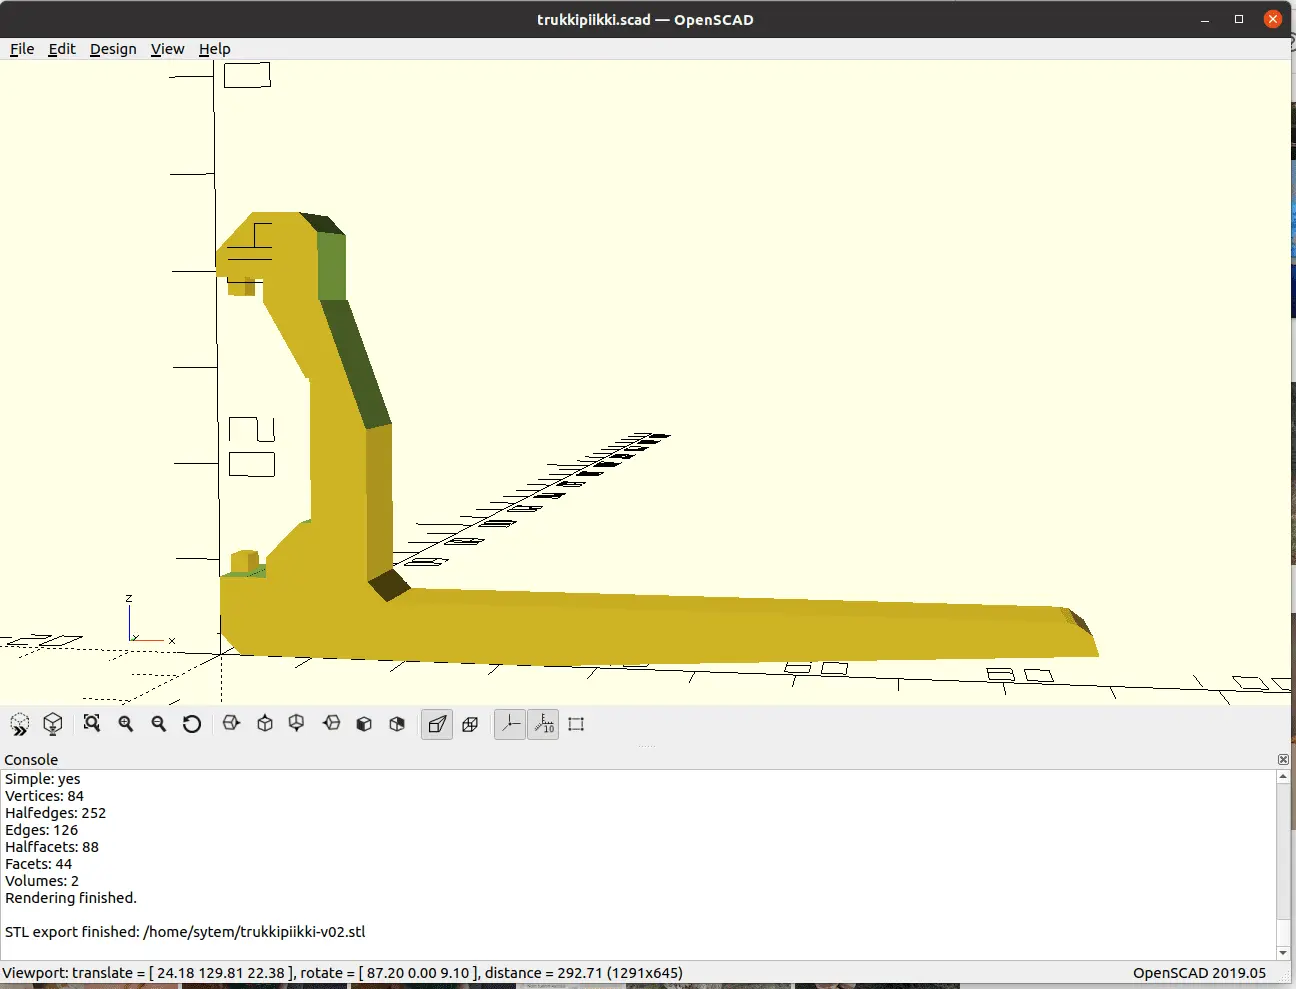
Task: Minimize the OpenSCAD window
Action: pyautogui.click(x=1205, y=19)
